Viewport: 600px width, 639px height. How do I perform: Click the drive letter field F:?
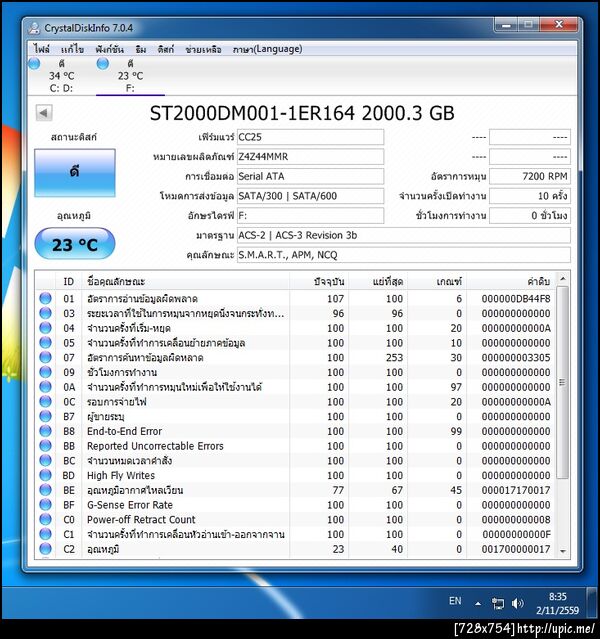pos(311,216)
